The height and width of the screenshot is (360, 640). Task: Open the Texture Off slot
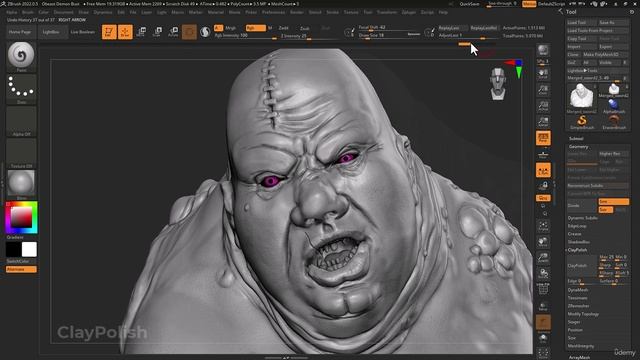(x=21, y=153)
